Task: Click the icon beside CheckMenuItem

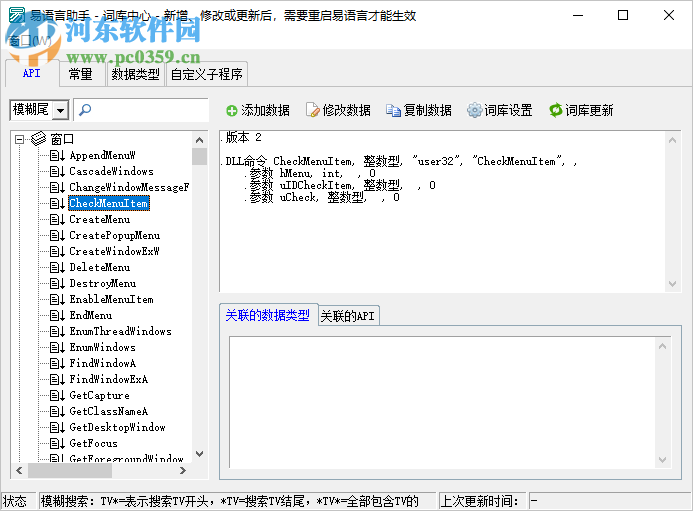Action: tap(57, 203)
